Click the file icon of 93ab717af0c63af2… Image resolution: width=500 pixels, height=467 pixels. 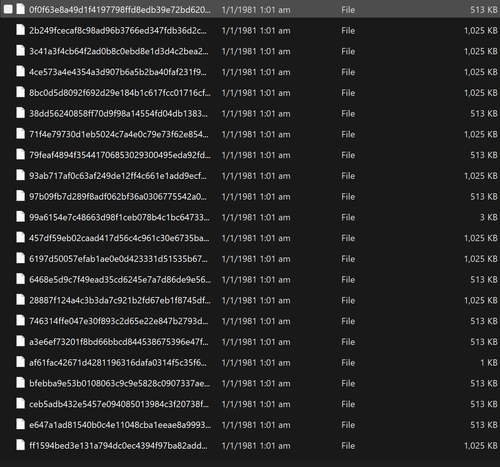click(x=21, y=175)
